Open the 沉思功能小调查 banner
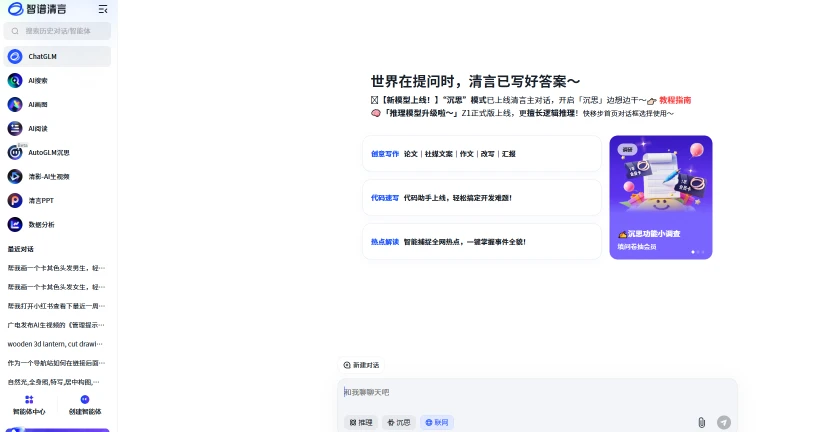Viewport: 827px width, 432px height. click(x=661, y=197)
